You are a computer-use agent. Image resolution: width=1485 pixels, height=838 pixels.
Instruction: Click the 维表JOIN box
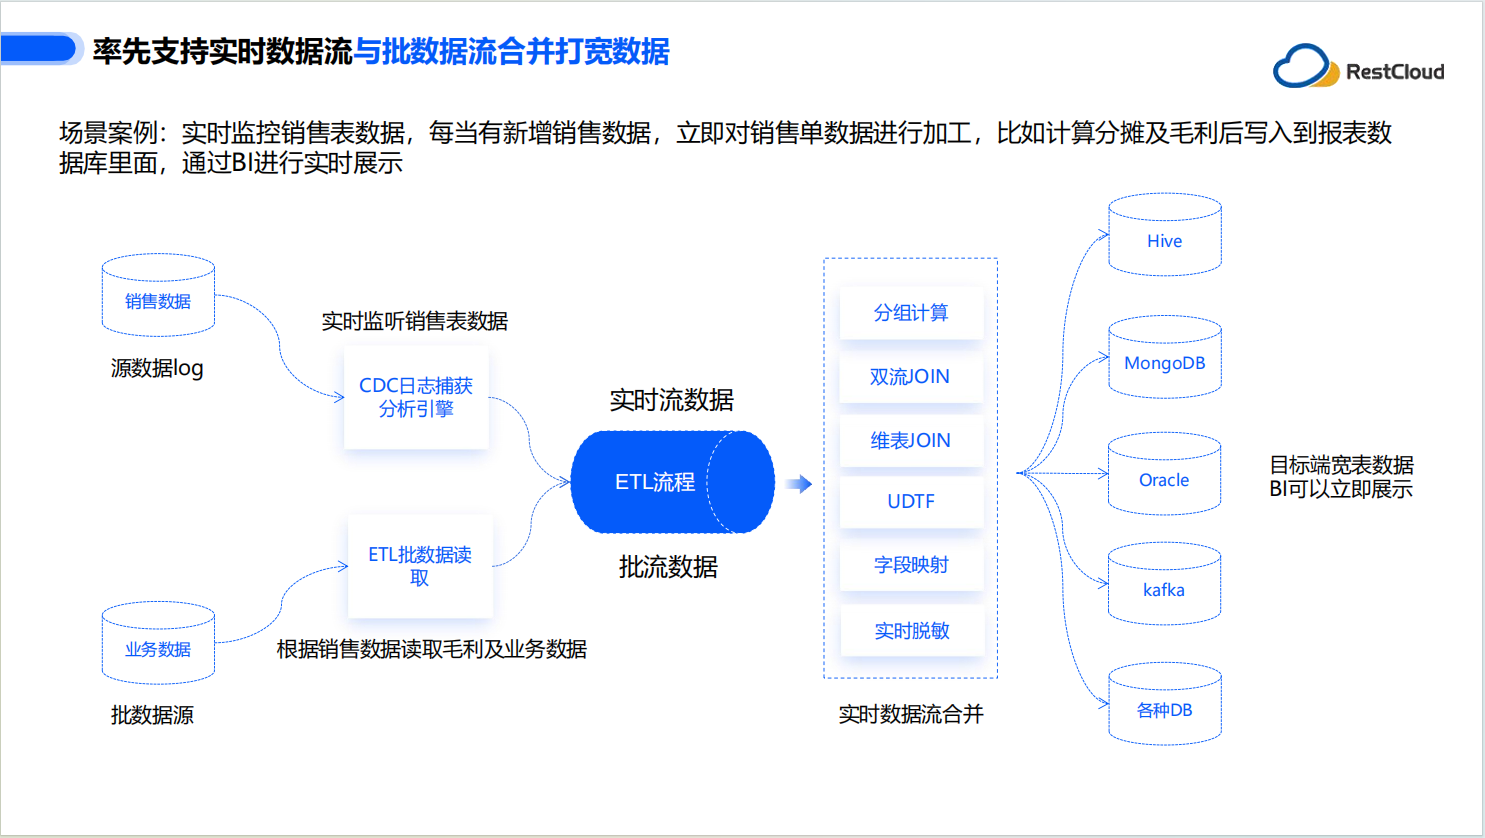(x=911, y=441)
